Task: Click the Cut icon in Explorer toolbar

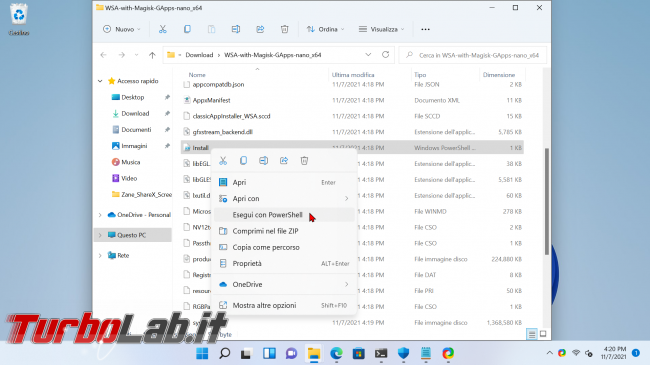Action: click(162, 29)
